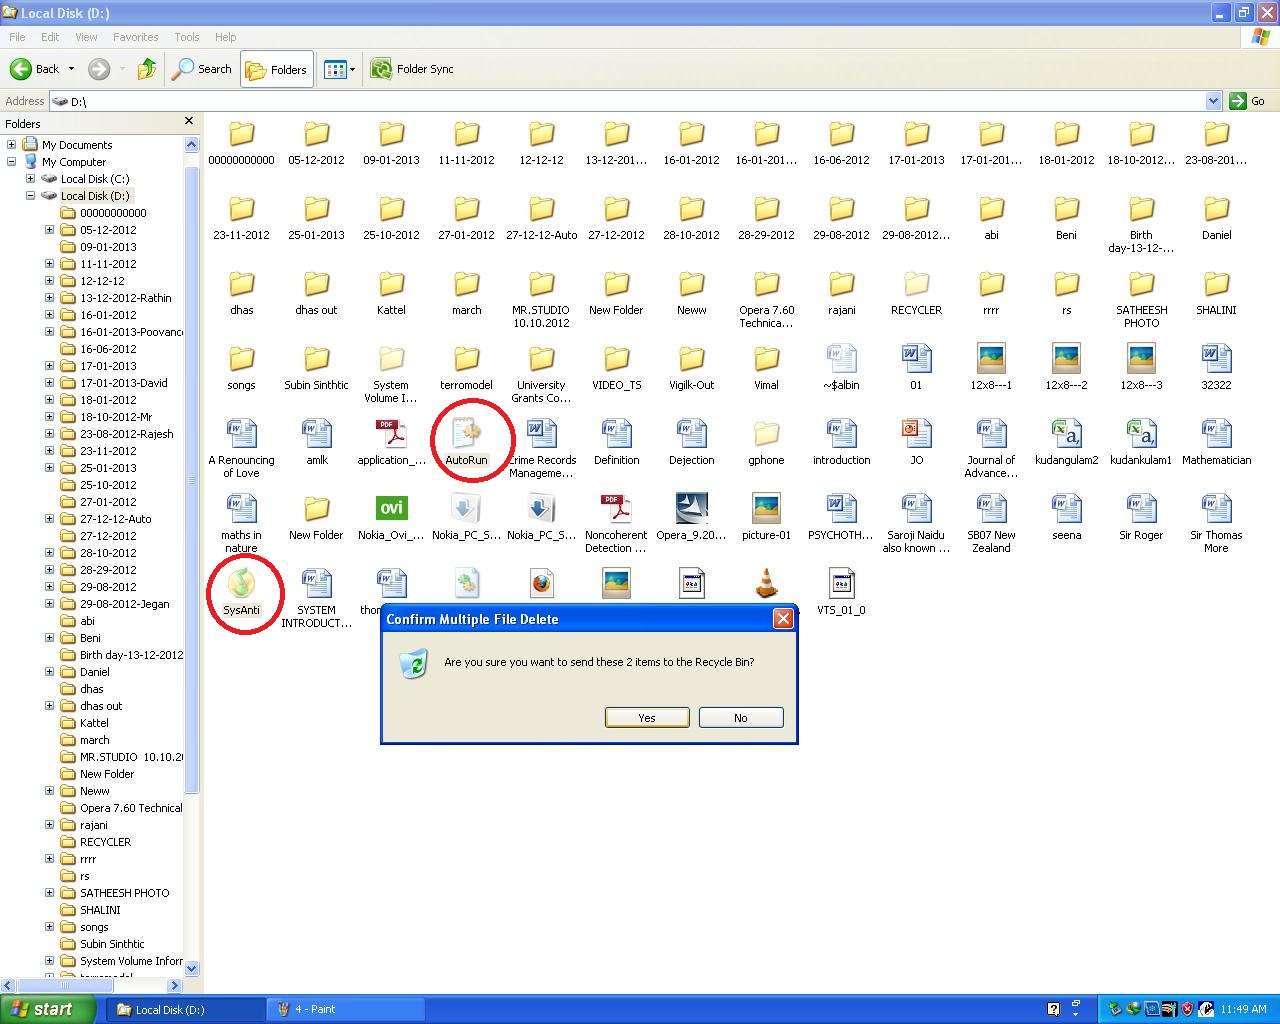Viewport: 1280px width, 1024px height.
Task: Click the Search toolbar icon
Action: click(x=201, y=69)
